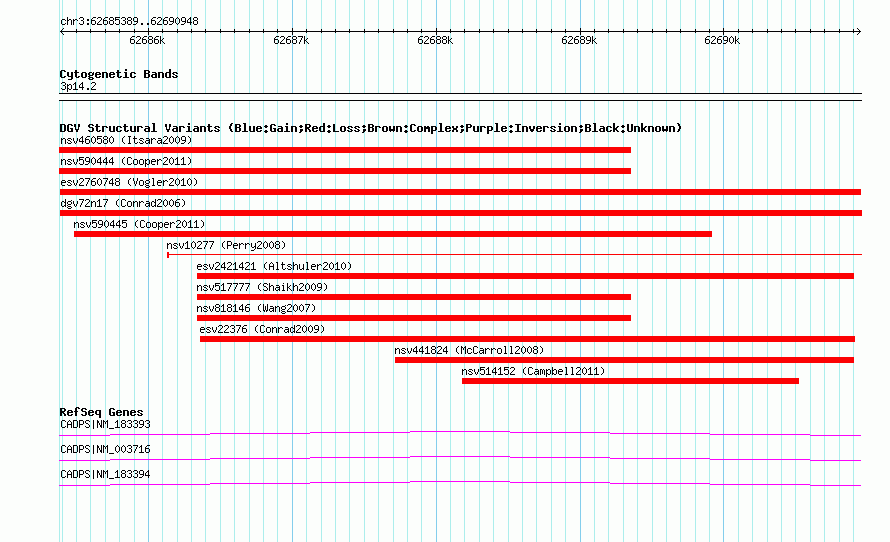Open the CADPS|NM_183393 gene label
This screenshot has width=890, height=542.
tap(105, 425)
